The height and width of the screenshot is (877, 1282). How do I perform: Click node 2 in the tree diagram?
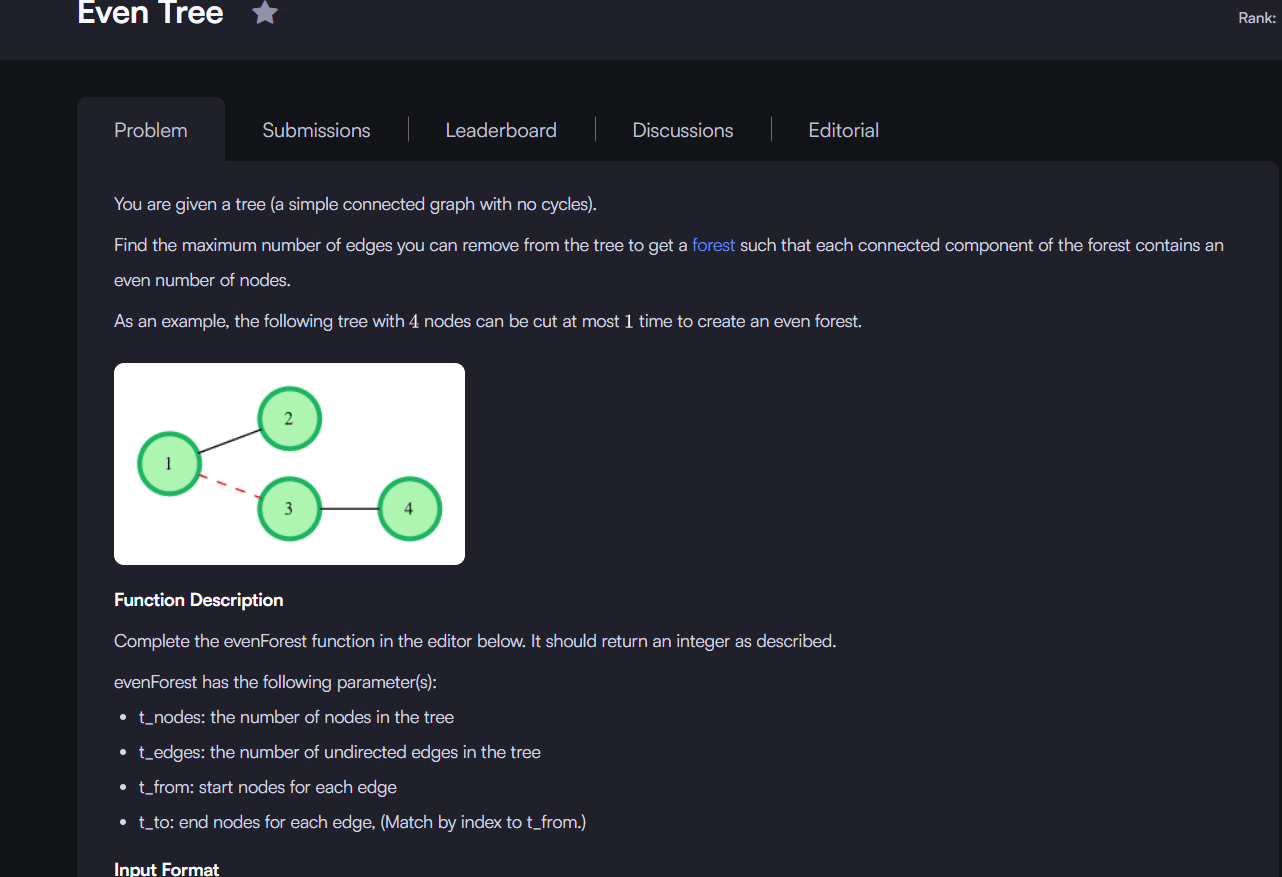[x=289, y=418]
